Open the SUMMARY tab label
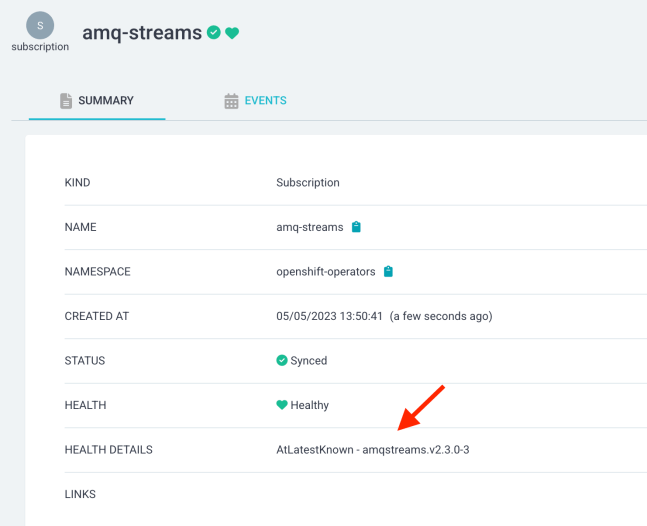Screen dimensions: 647x526 pos(106,101)
